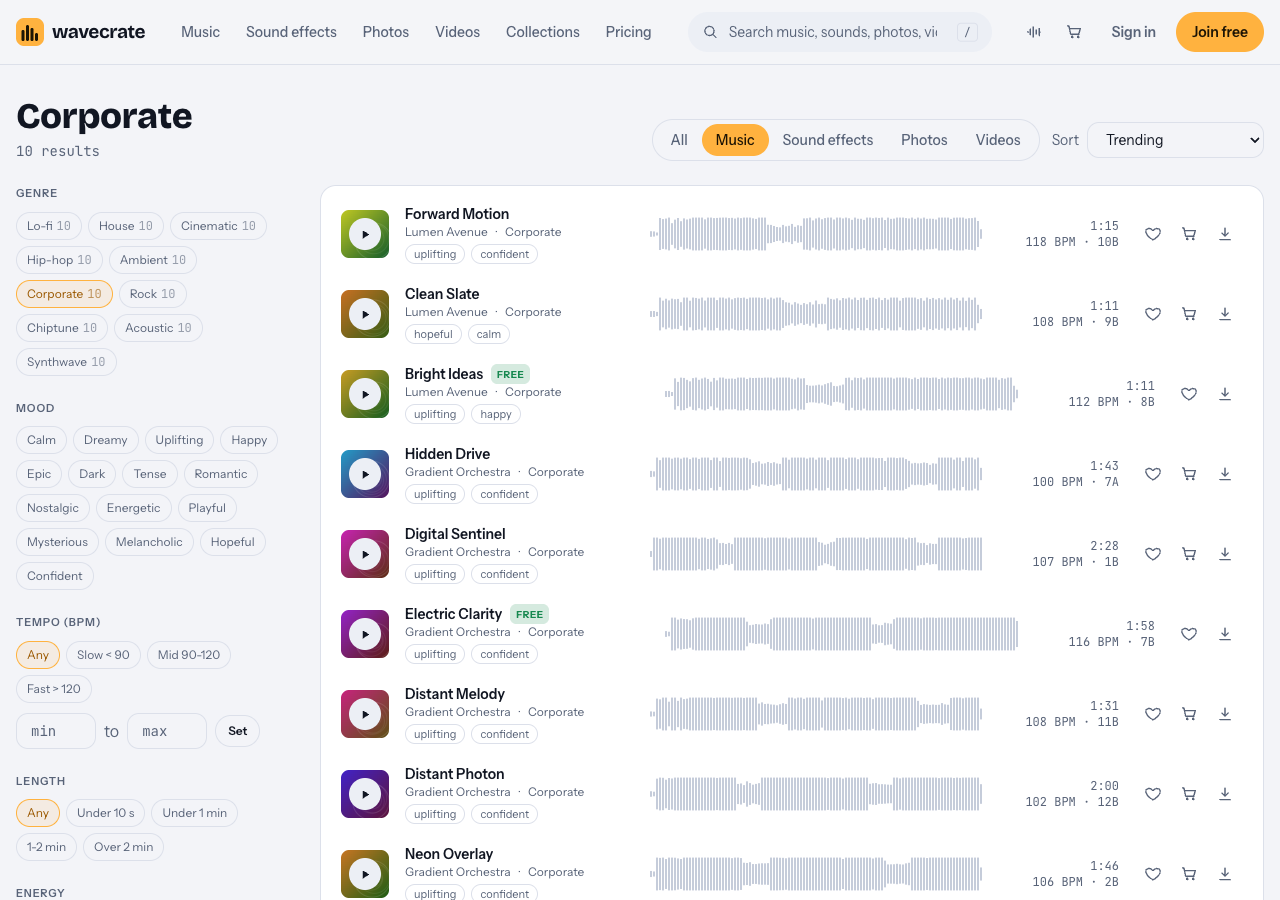Image resolution: width=1280 pixels, height=900 pixels.
Task: Add Clean Slate to cart
Action: tap(1189, 314)
